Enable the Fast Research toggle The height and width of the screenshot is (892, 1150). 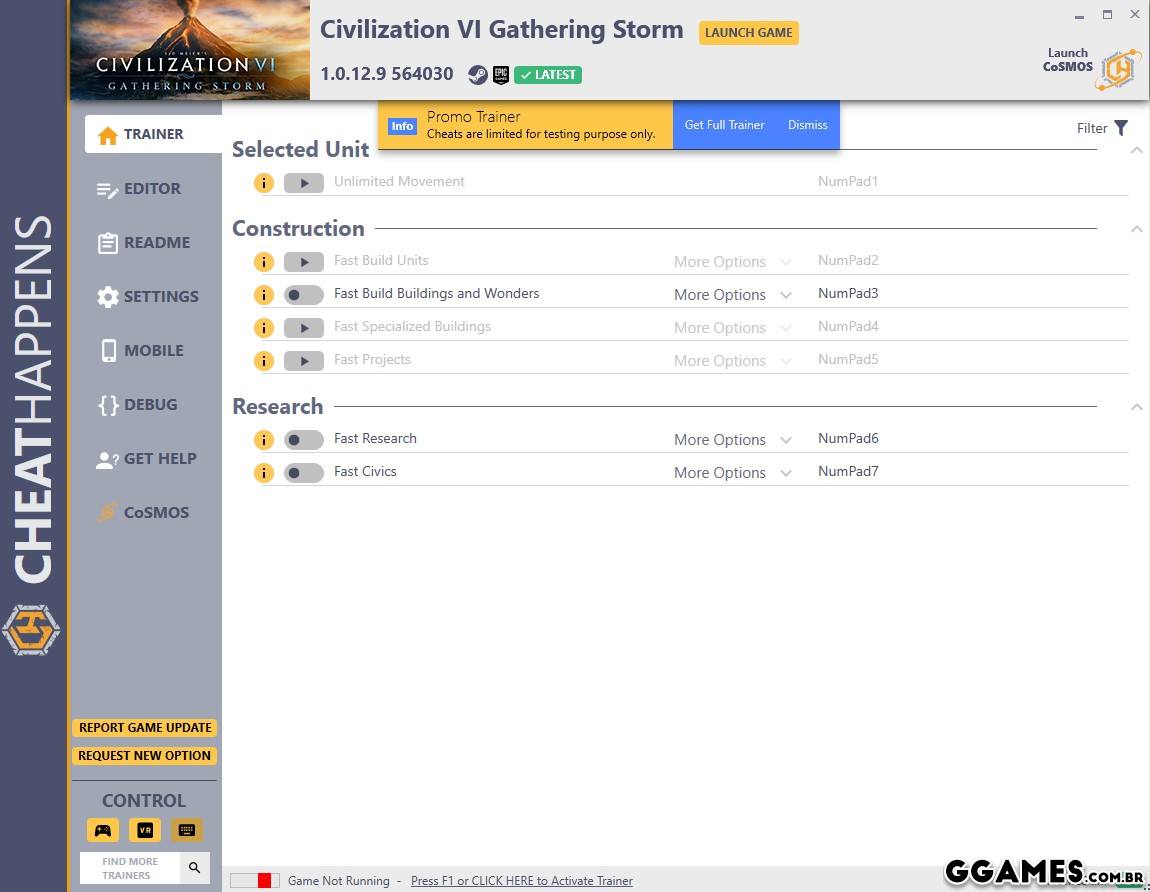[303, 439]
